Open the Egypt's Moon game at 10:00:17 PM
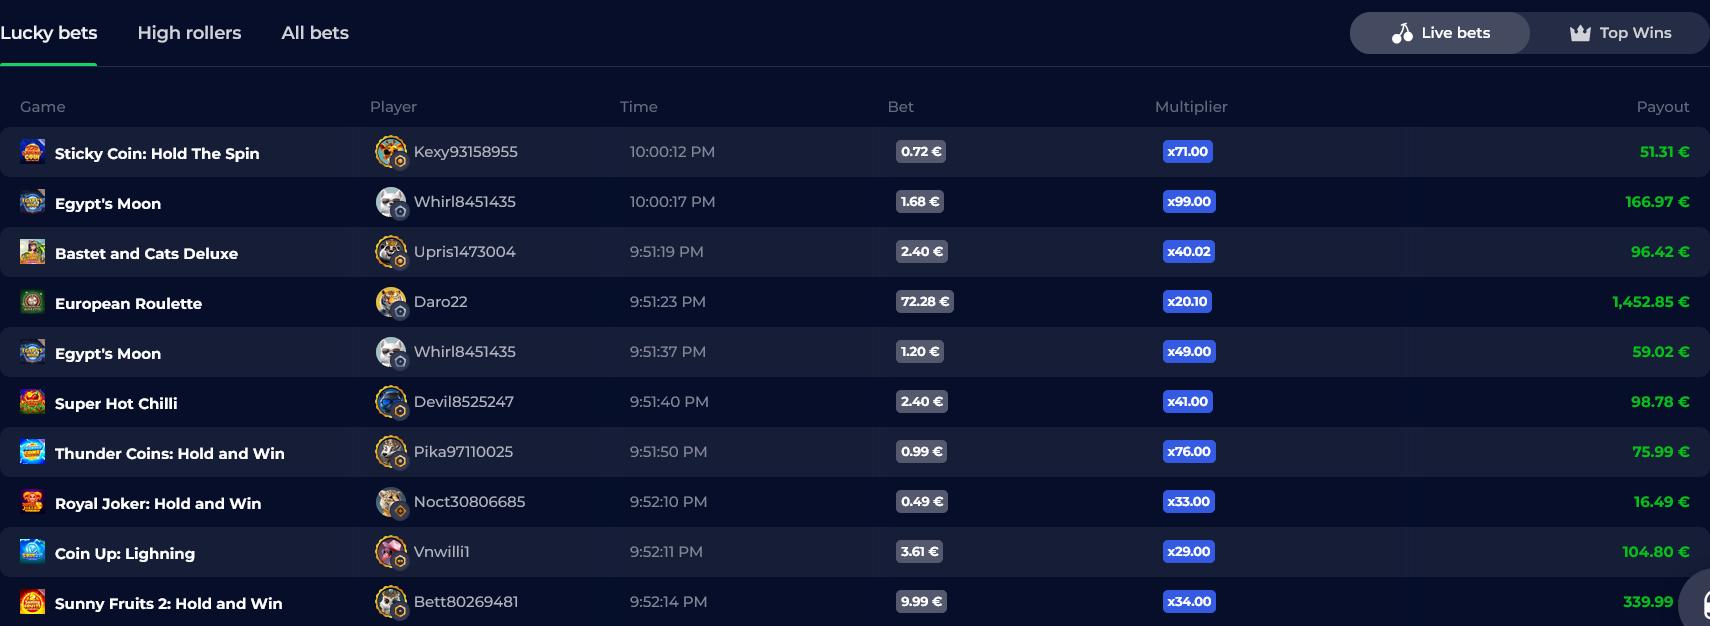 click(108, 204)
